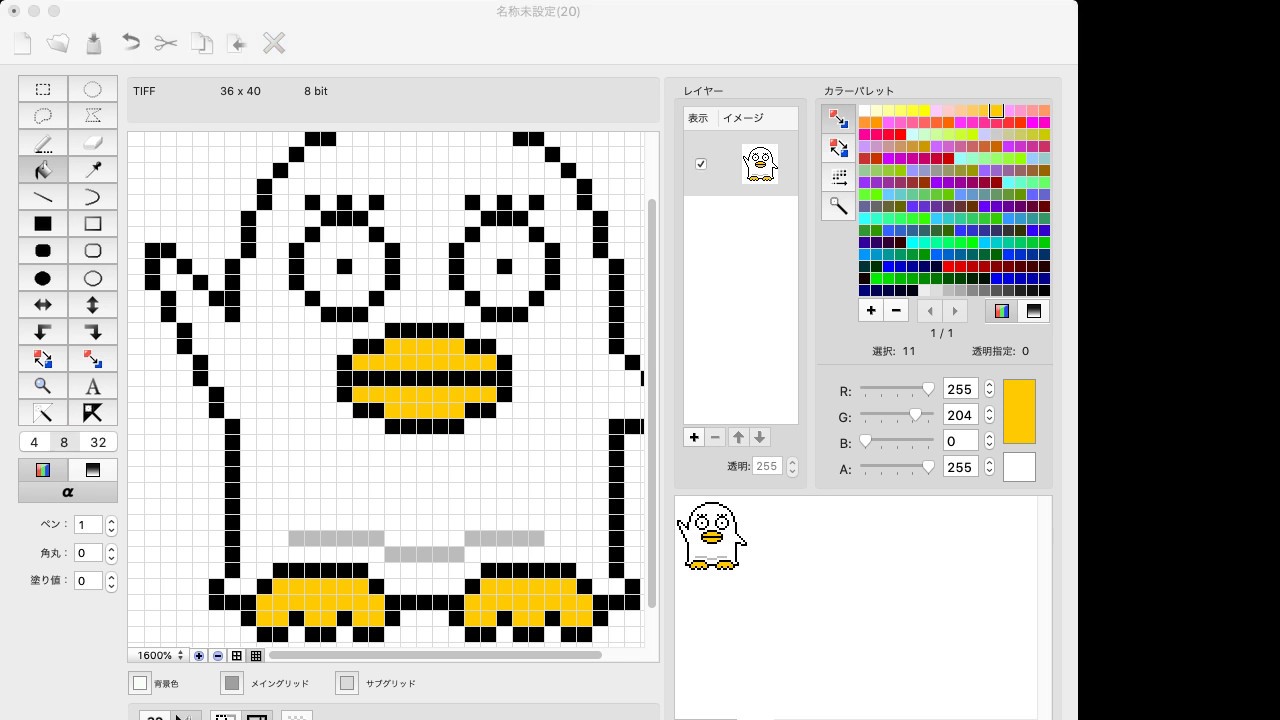The height and width of the screenshot is (720, 1280).
Task: Zoom in with the plus magnifier button
Action: [199, 656]
